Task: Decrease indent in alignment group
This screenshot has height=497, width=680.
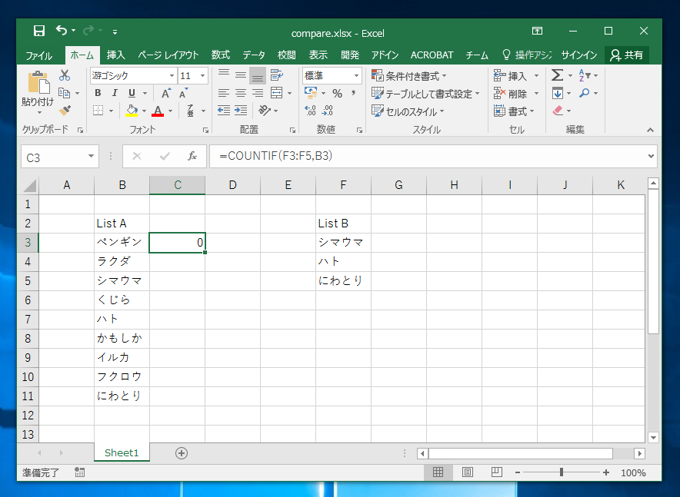Action: click(x=224, y=111)
